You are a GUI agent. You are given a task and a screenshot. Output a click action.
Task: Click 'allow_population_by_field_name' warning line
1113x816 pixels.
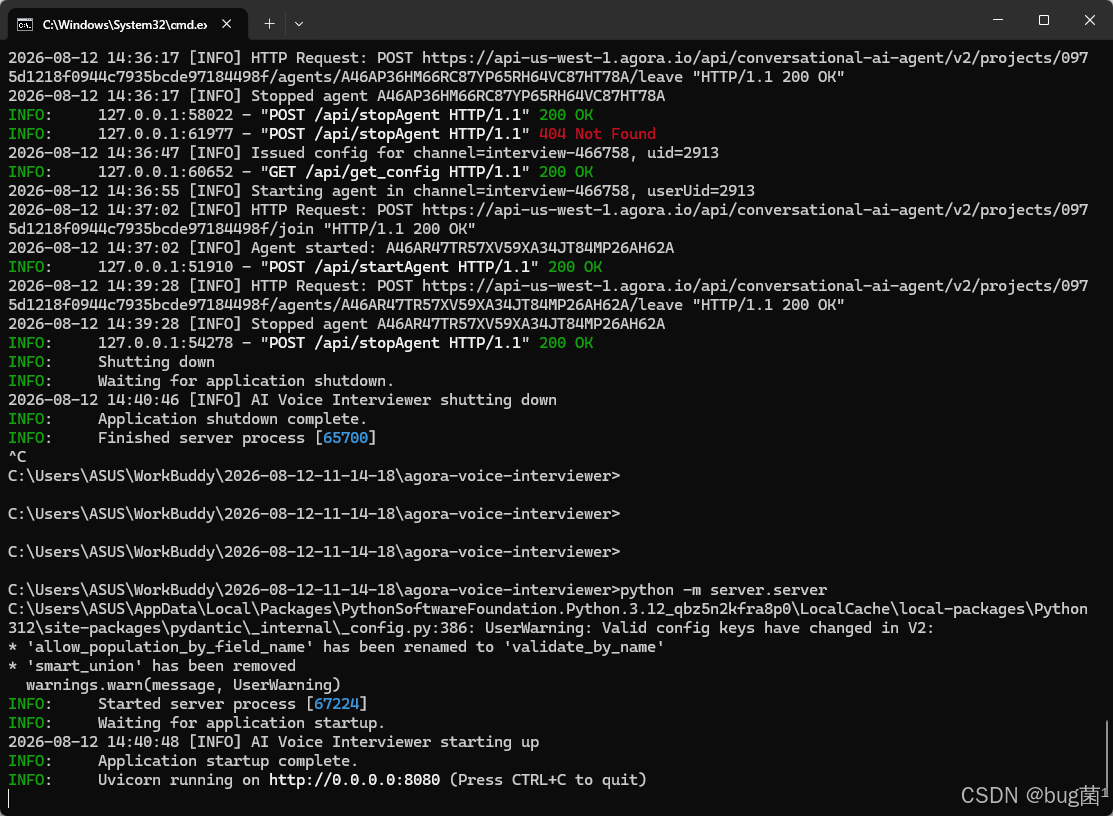coord(336,646)
